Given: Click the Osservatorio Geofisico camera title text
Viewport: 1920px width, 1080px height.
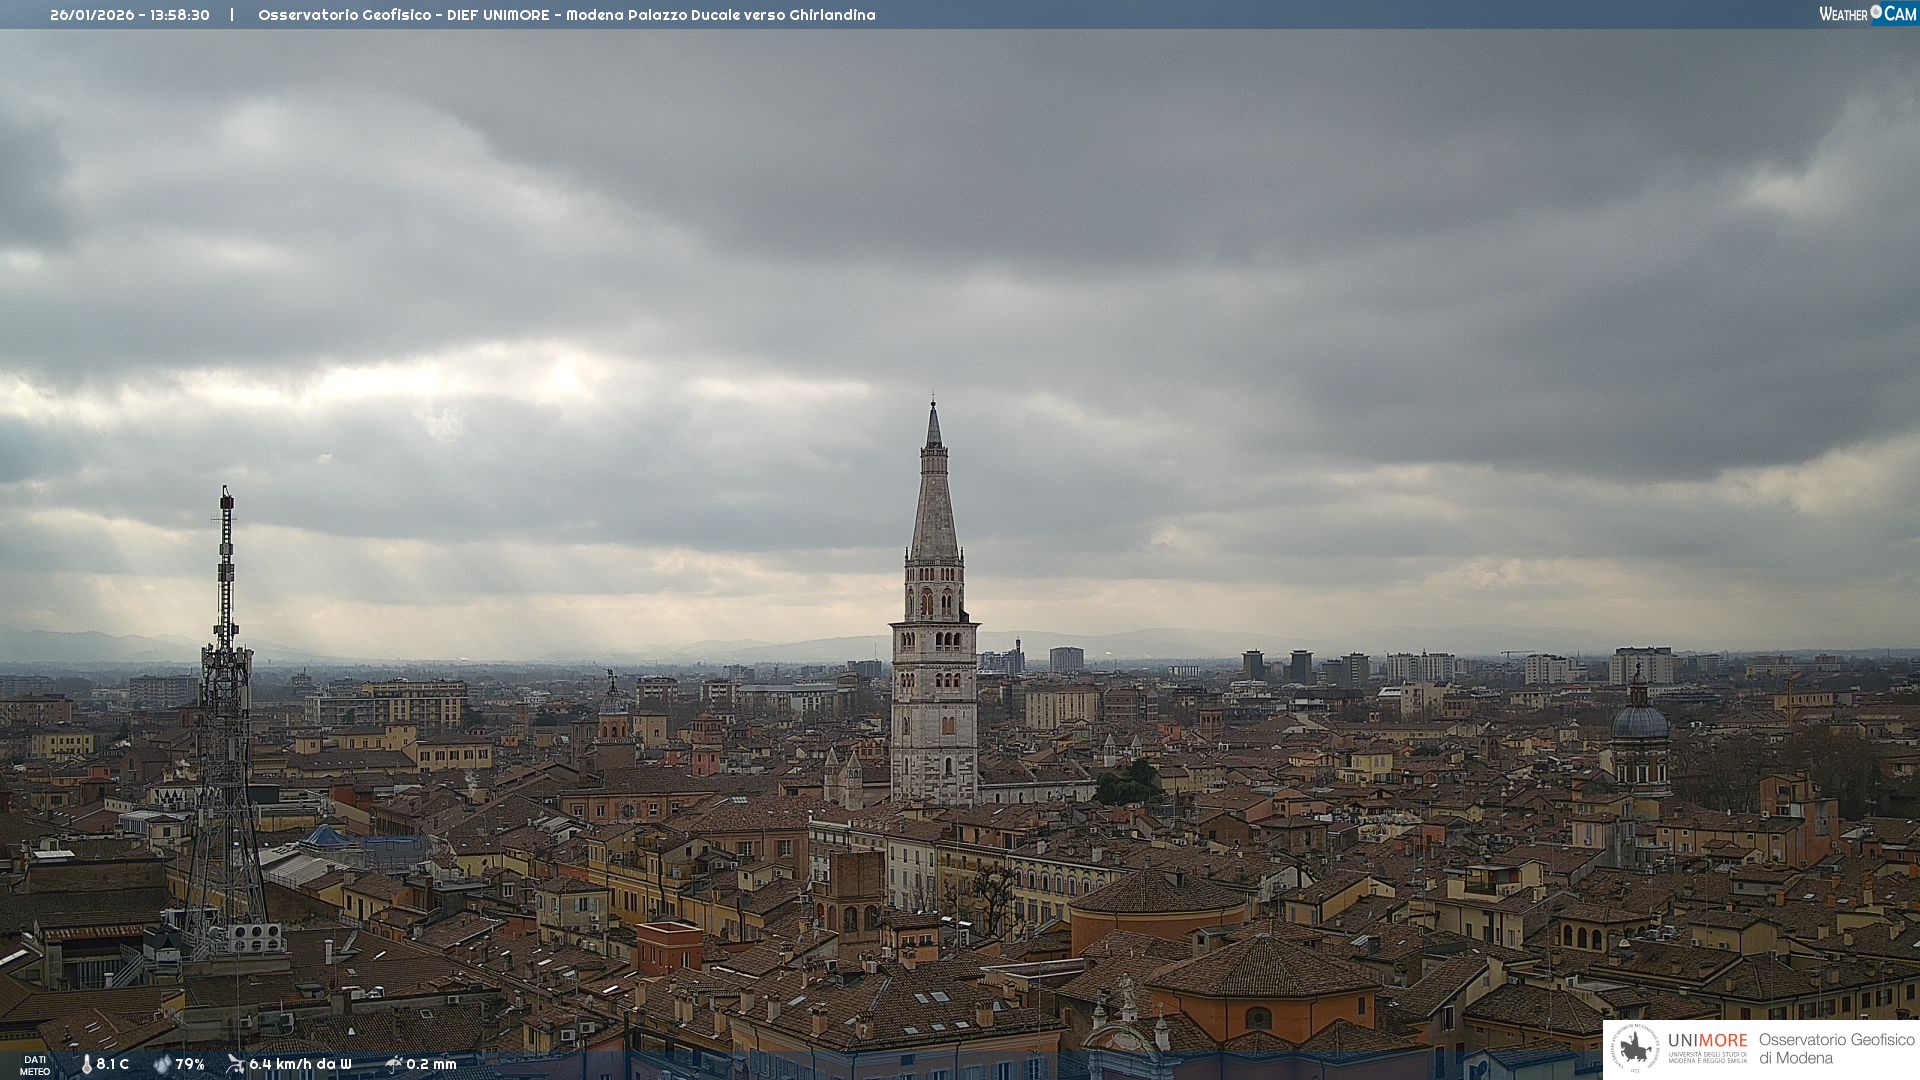Looking at the screenshot, I should pos(566,15).
